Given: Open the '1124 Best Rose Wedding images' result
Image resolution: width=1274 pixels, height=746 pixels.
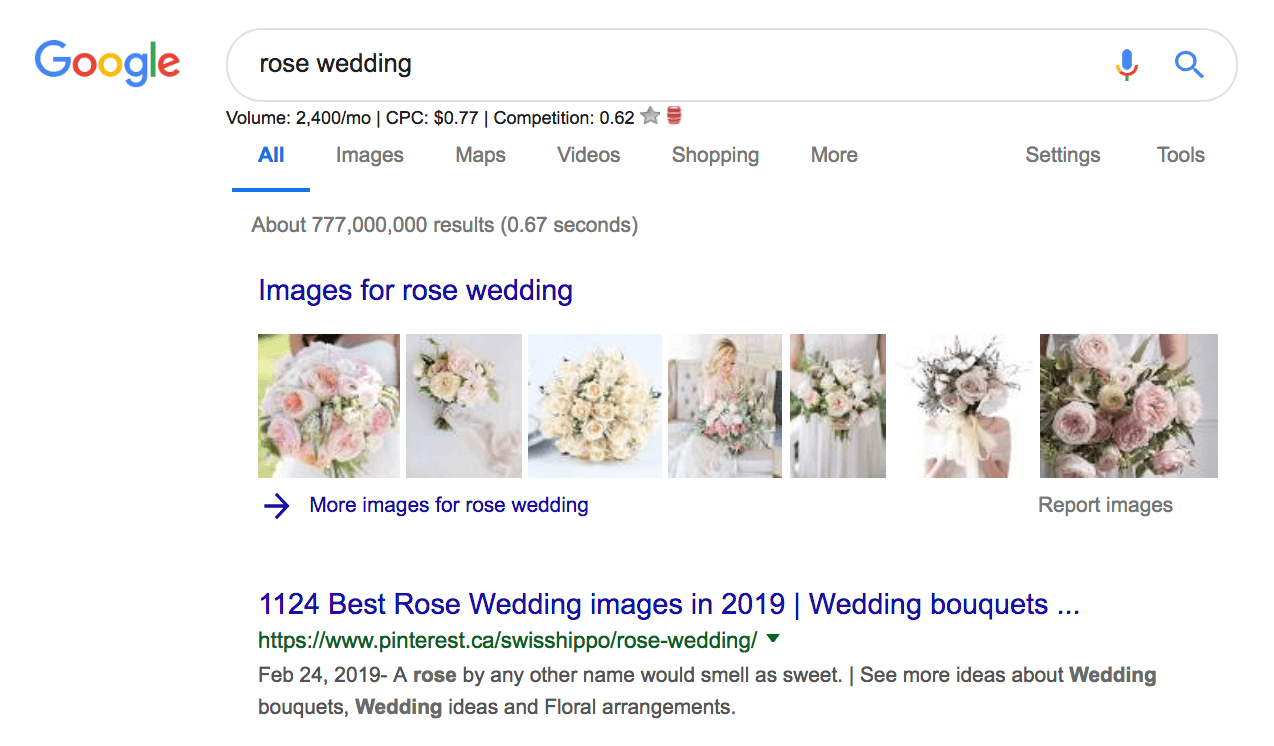Looking at the screenshot, I should coord(668,604).
